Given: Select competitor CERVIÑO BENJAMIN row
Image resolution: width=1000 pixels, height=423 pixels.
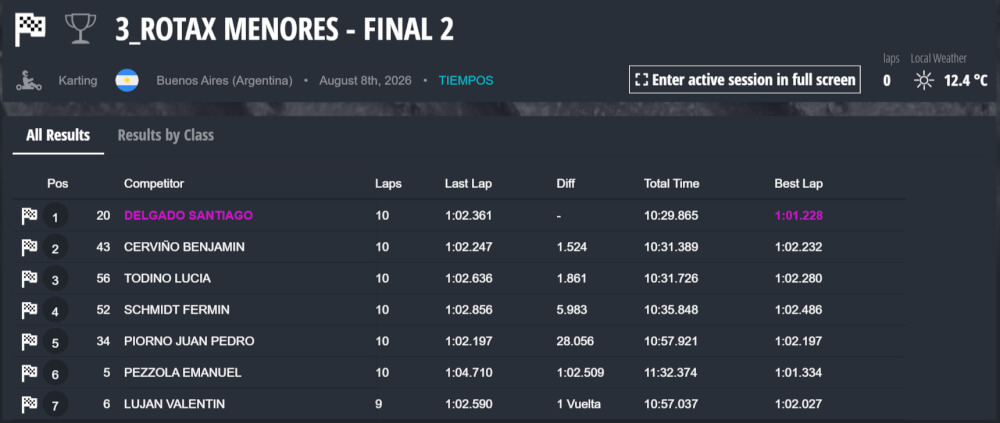Looking at the screenshot, I should (459, 247).
